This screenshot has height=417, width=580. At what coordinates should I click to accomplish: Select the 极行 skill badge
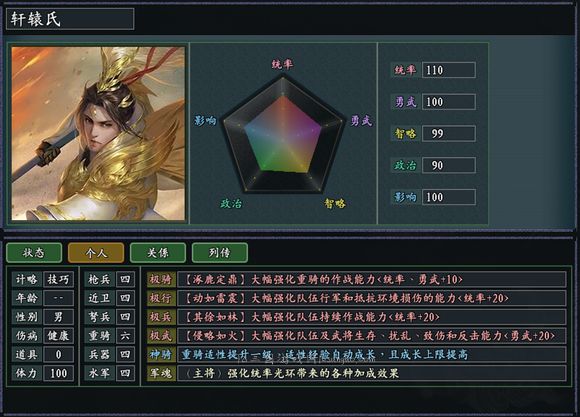pyautogui.click(x=161, y=298)
